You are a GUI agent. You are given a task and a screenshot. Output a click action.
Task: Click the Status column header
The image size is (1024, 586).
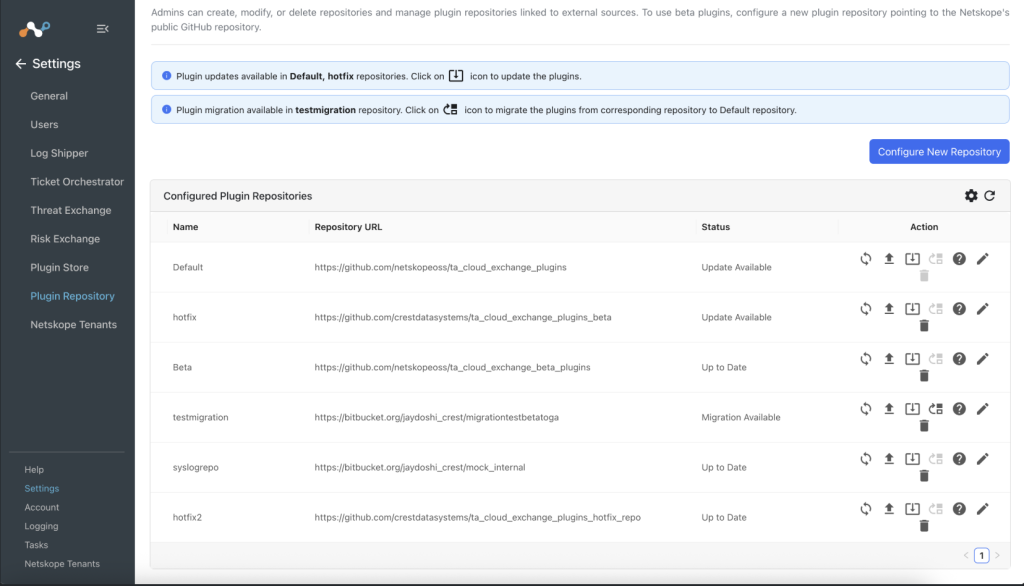tap(716, 227)
